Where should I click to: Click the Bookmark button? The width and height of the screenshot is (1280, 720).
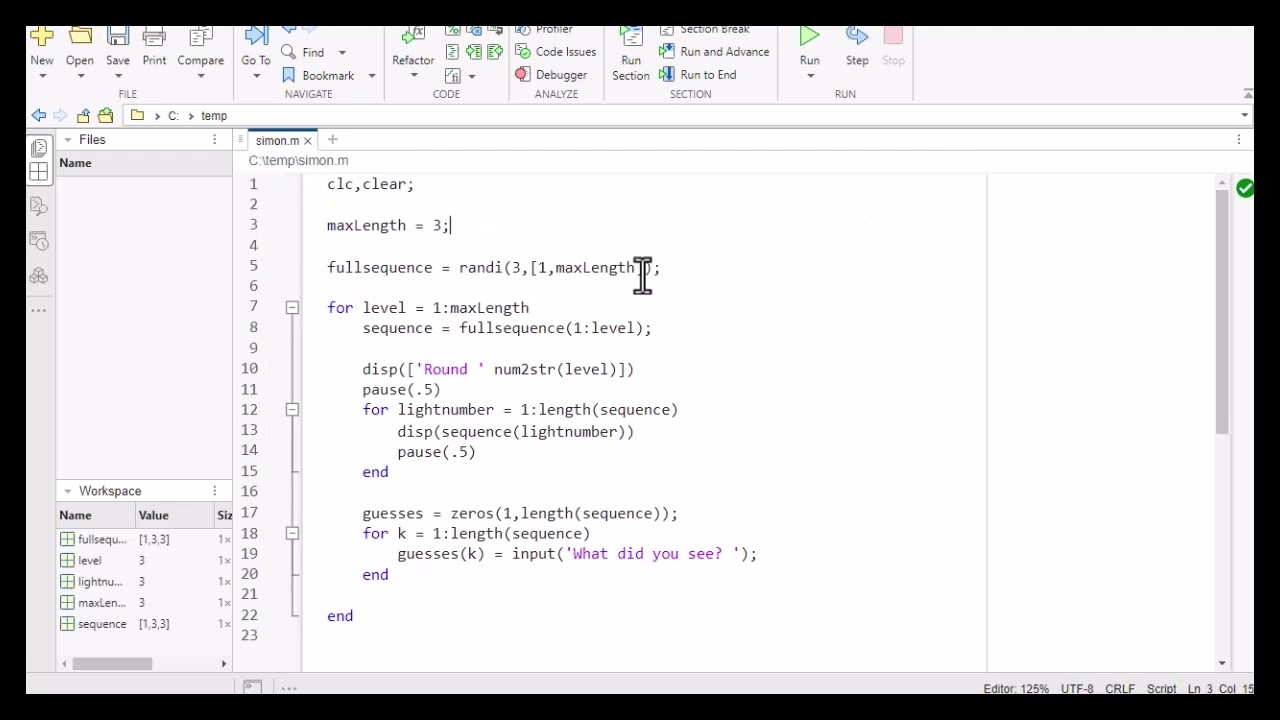[x=319, y=76]
